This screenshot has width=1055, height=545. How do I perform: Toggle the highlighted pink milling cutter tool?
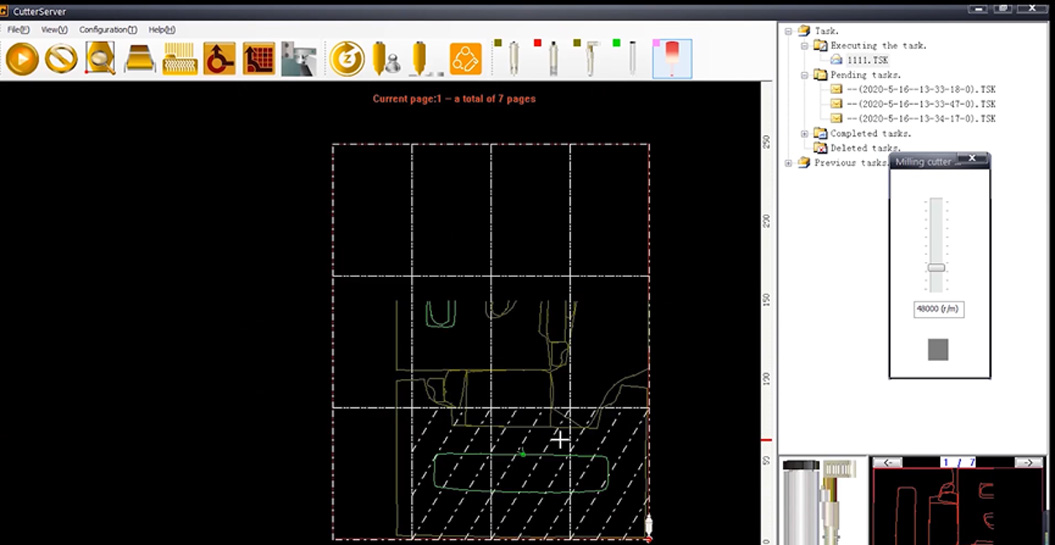[x=672, y=59]
